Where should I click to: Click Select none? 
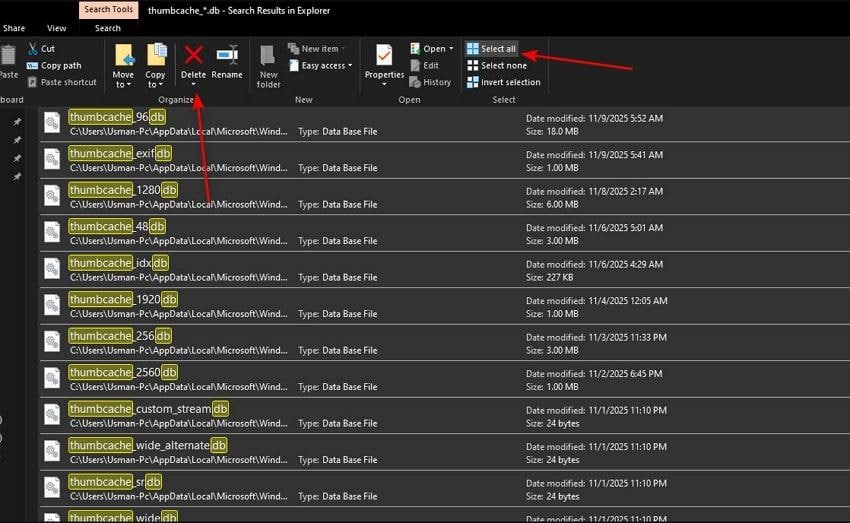tap(497, 66)
